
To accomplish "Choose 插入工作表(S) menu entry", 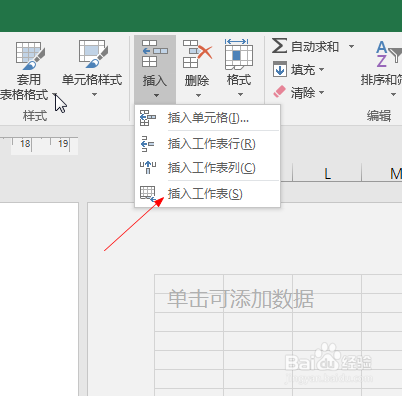I will point(207,194).
